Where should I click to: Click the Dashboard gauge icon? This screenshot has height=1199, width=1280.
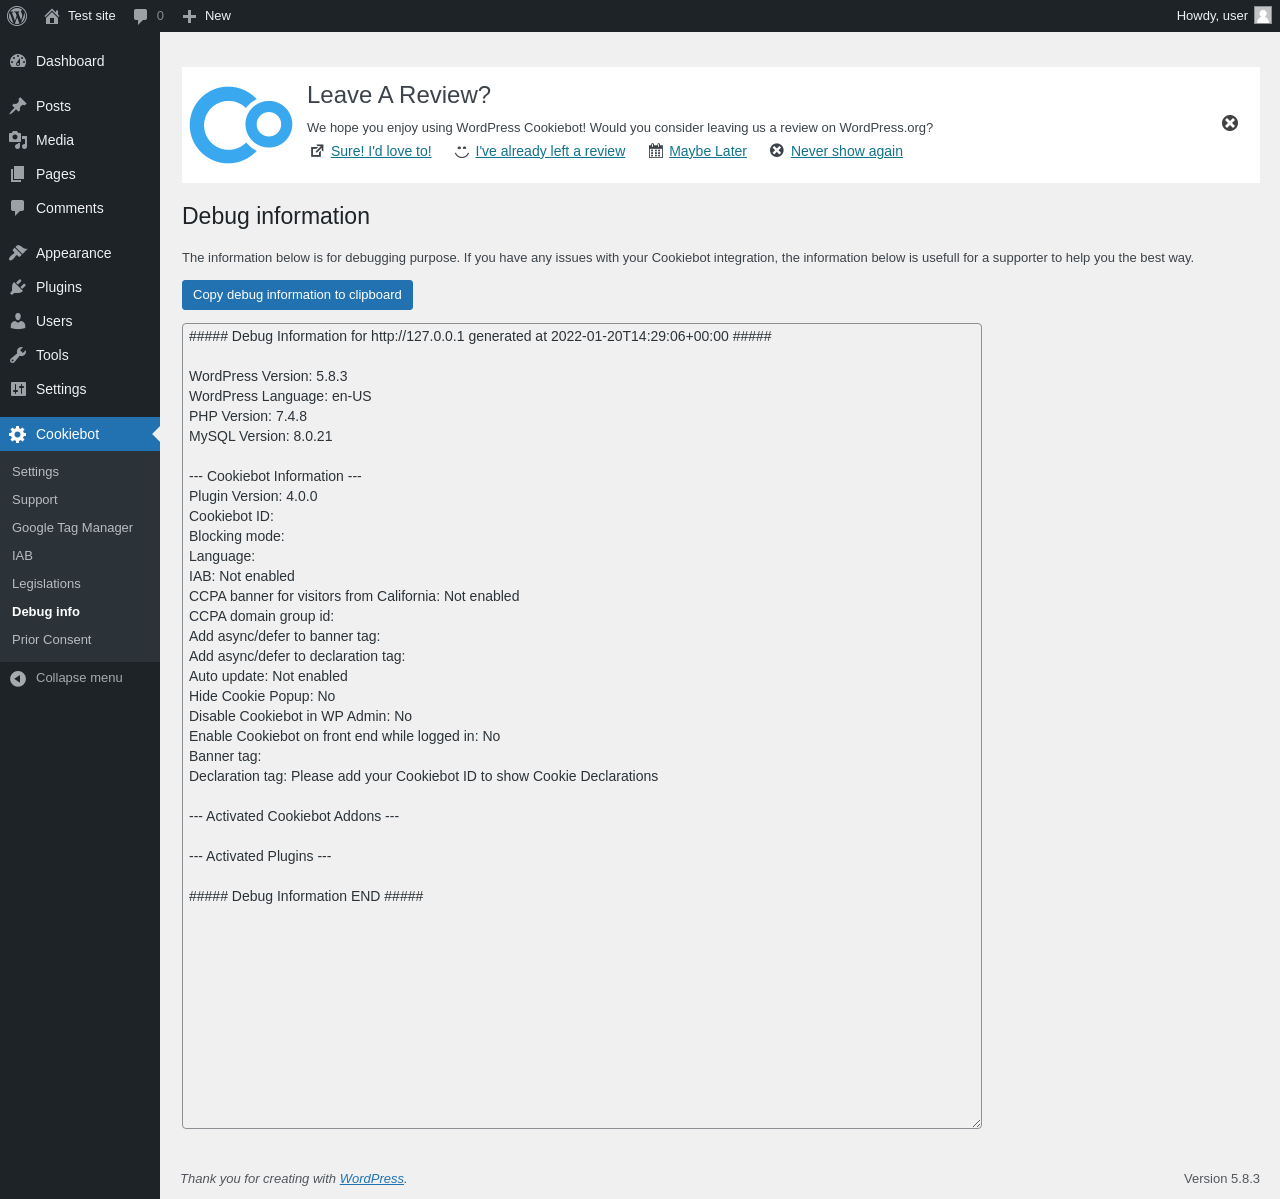[x=18, y=61]
